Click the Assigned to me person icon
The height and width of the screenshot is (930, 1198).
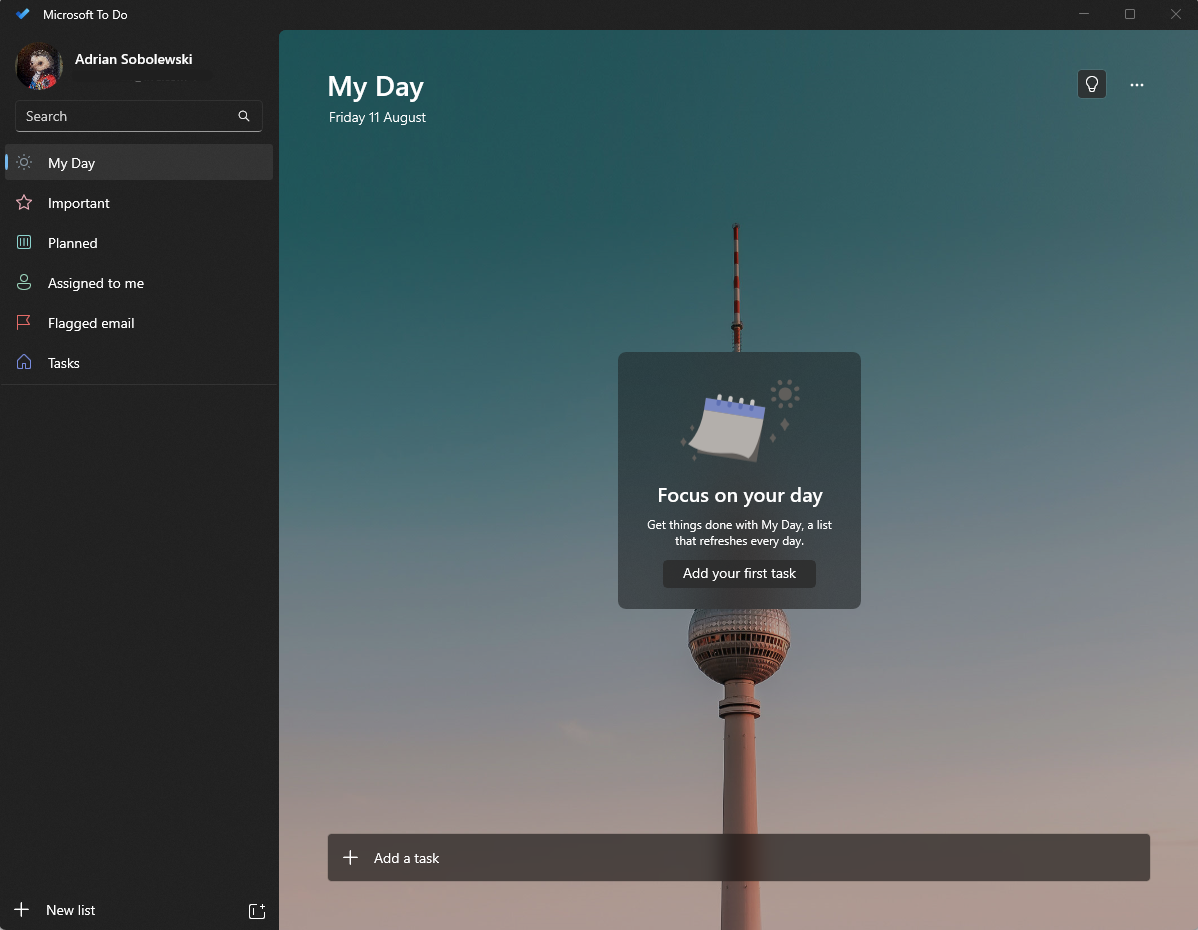24,283
